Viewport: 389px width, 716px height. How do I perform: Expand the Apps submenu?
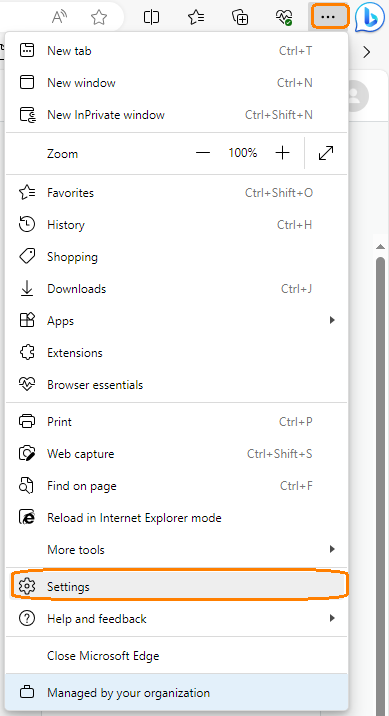(x=177, y=321)
